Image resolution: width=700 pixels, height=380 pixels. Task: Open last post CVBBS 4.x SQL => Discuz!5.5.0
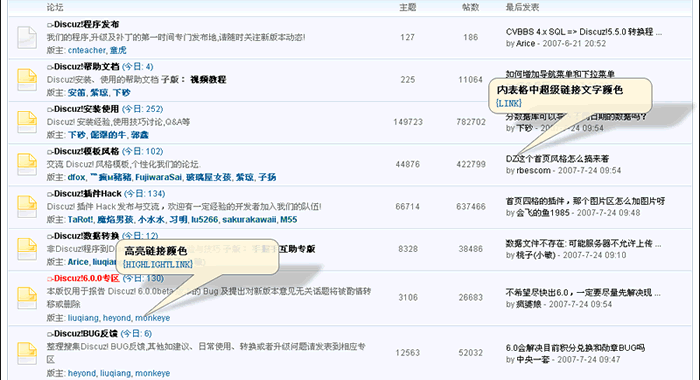pos(583,32)
